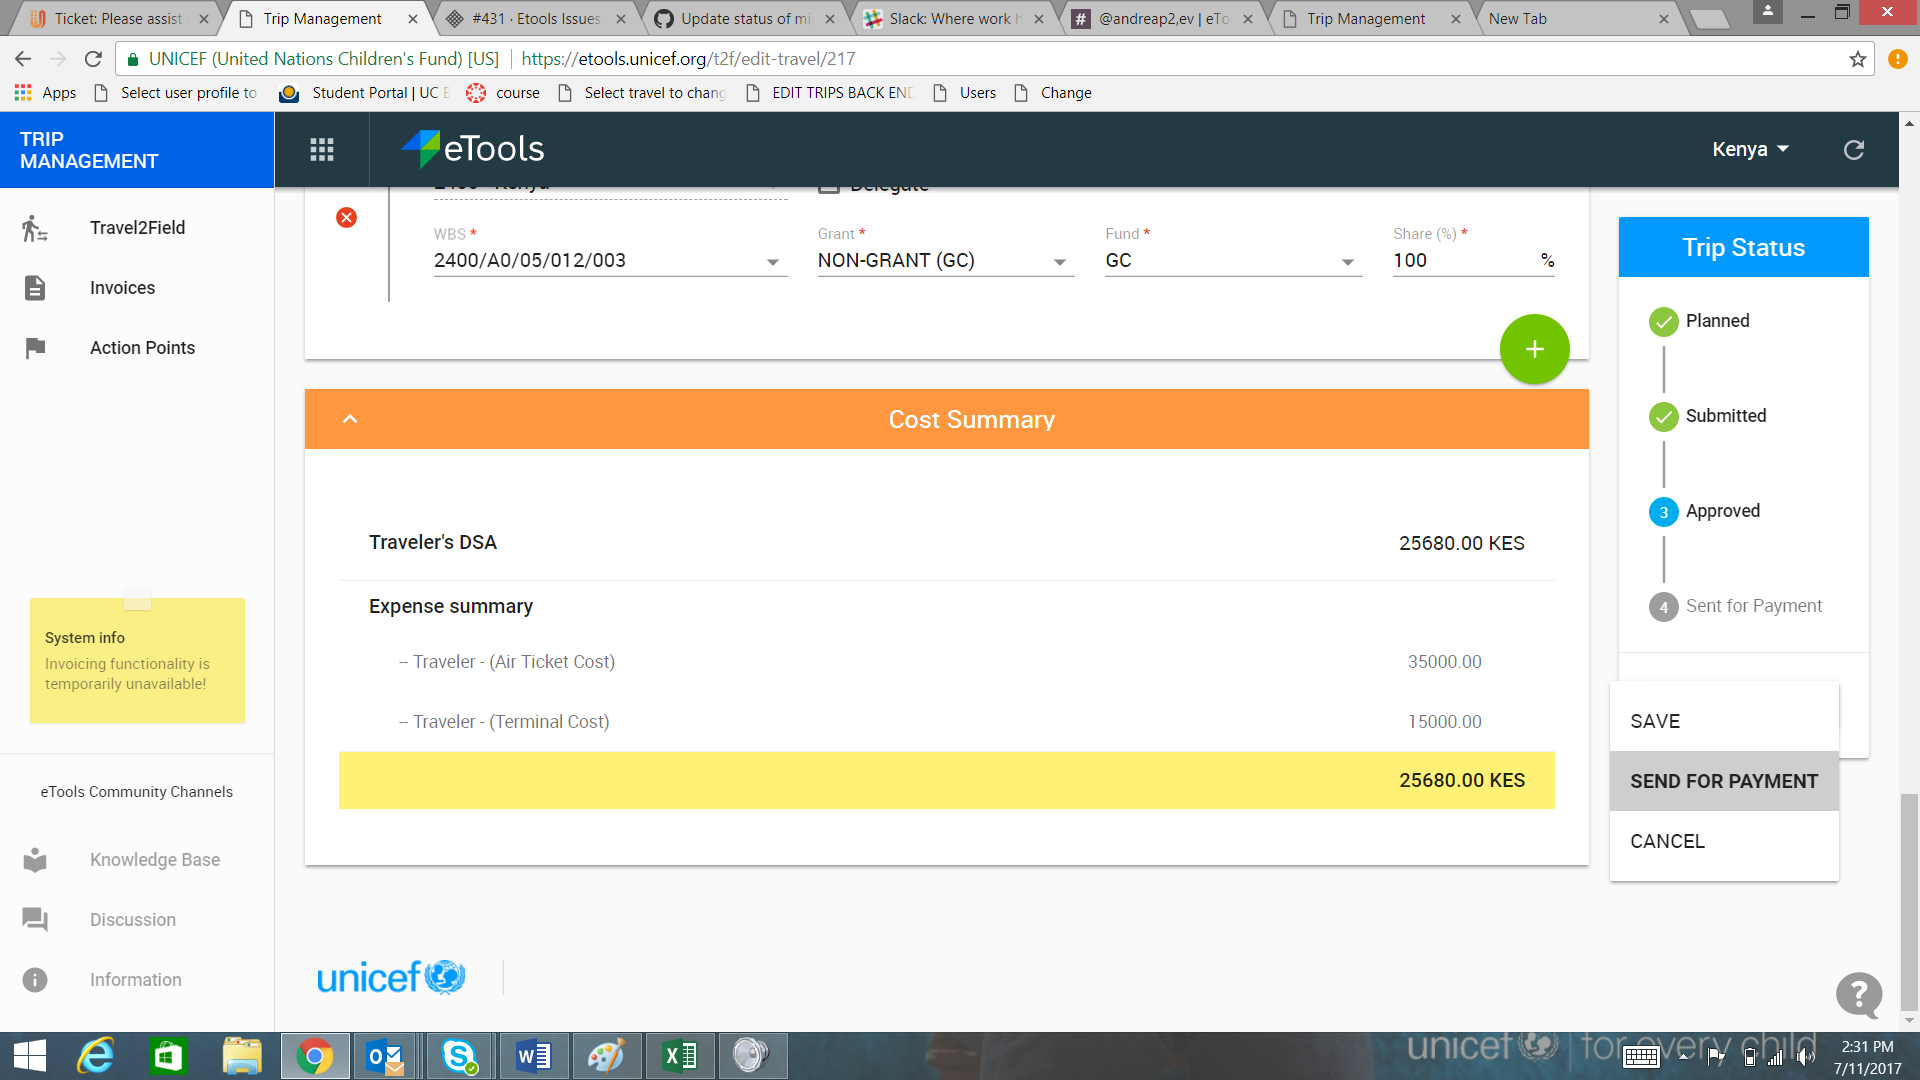Viewport: 1920px width, 1080px height.
Task: Remove the WBS entry using red X icon
Action: [346, 217]
